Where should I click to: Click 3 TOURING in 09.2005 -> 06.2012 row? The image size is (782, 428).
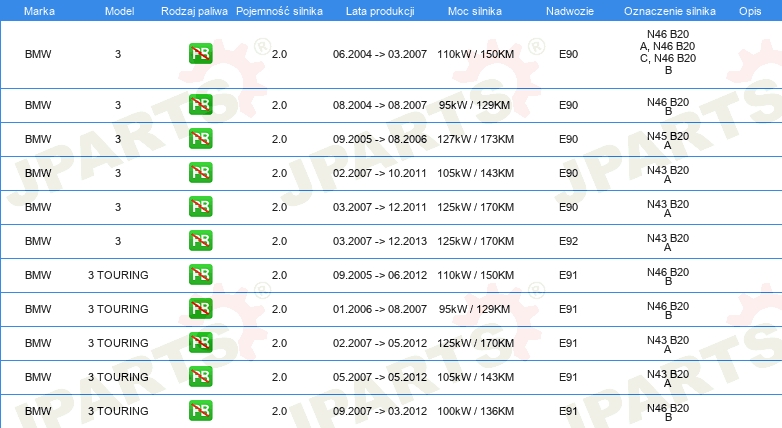point(118,274)
